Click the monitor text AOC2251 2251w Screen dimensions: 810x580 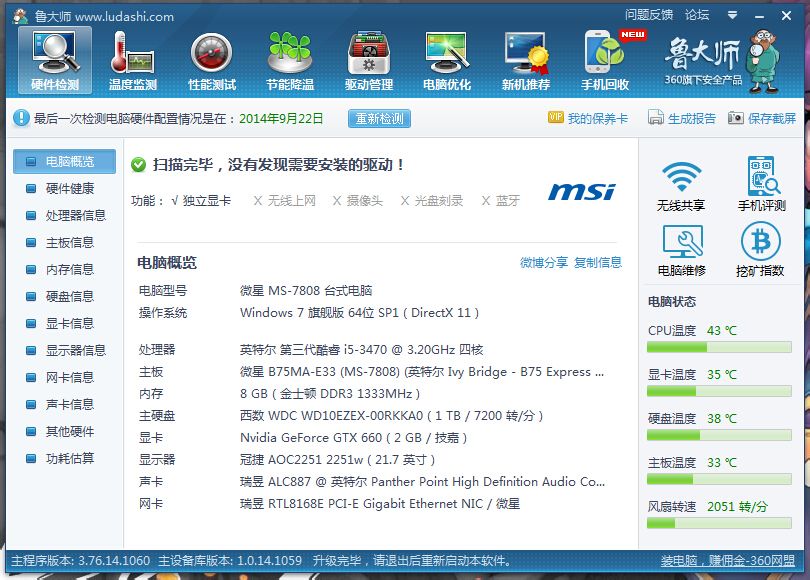[x=316, y=460]
